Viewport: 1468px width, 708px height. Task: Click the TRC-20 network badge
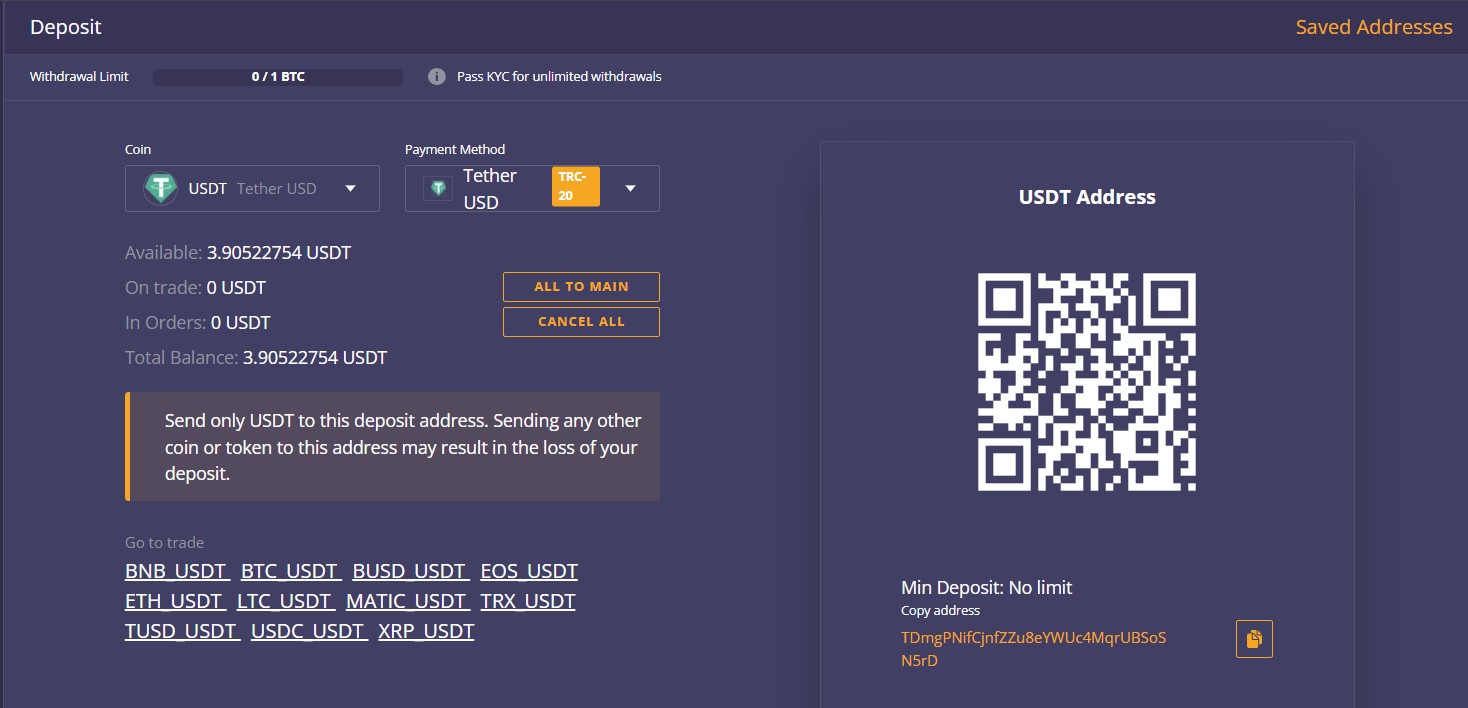click(x=576, y=186)
